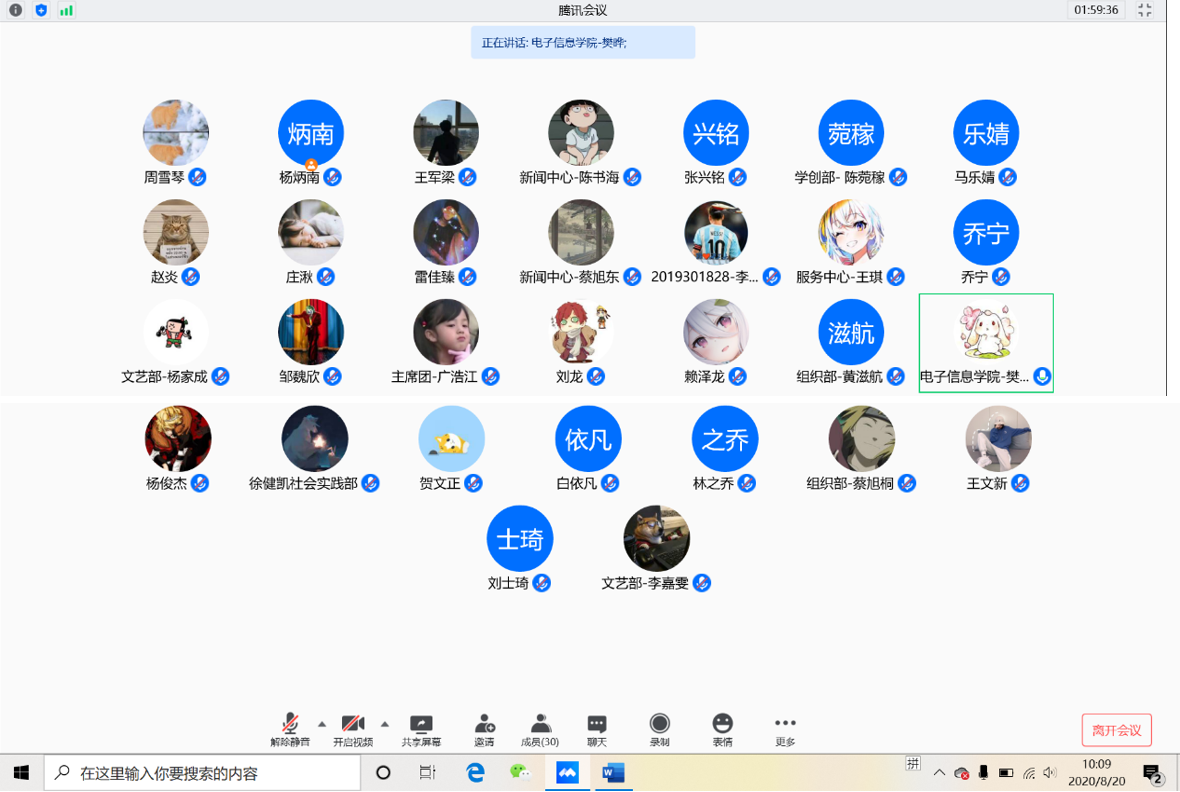Open the 表情 emoji reactions icon
The height and width of the screenshot is (792, 1180).
point(722,729)
